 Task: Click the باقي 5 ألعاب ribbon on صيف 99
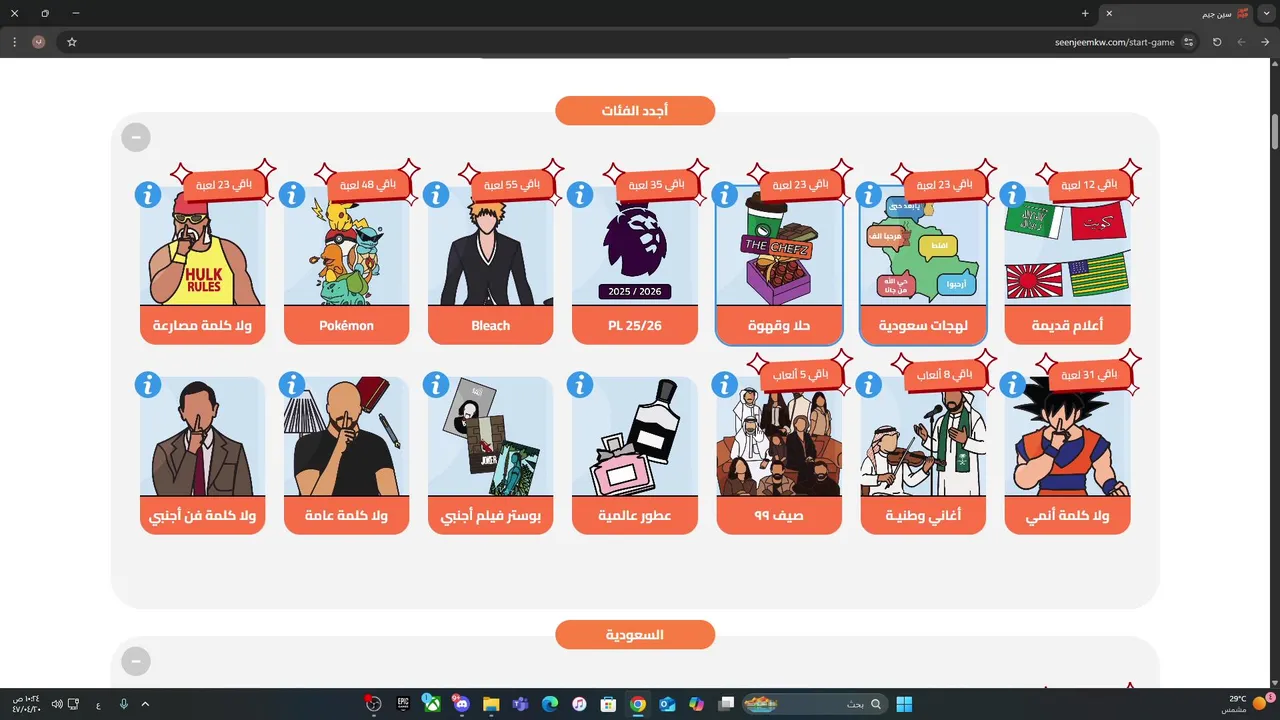pos(802,374)
